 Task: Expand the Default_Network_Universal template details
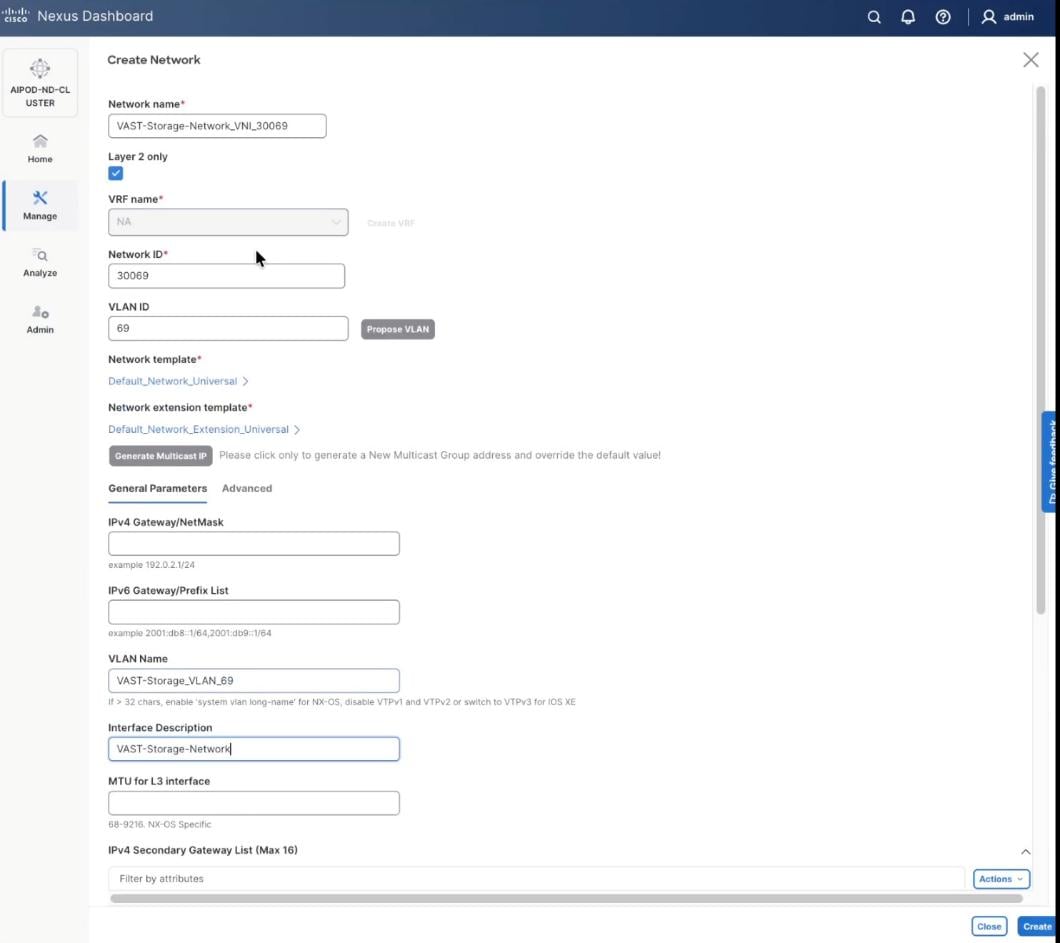[x=178, y=381]
